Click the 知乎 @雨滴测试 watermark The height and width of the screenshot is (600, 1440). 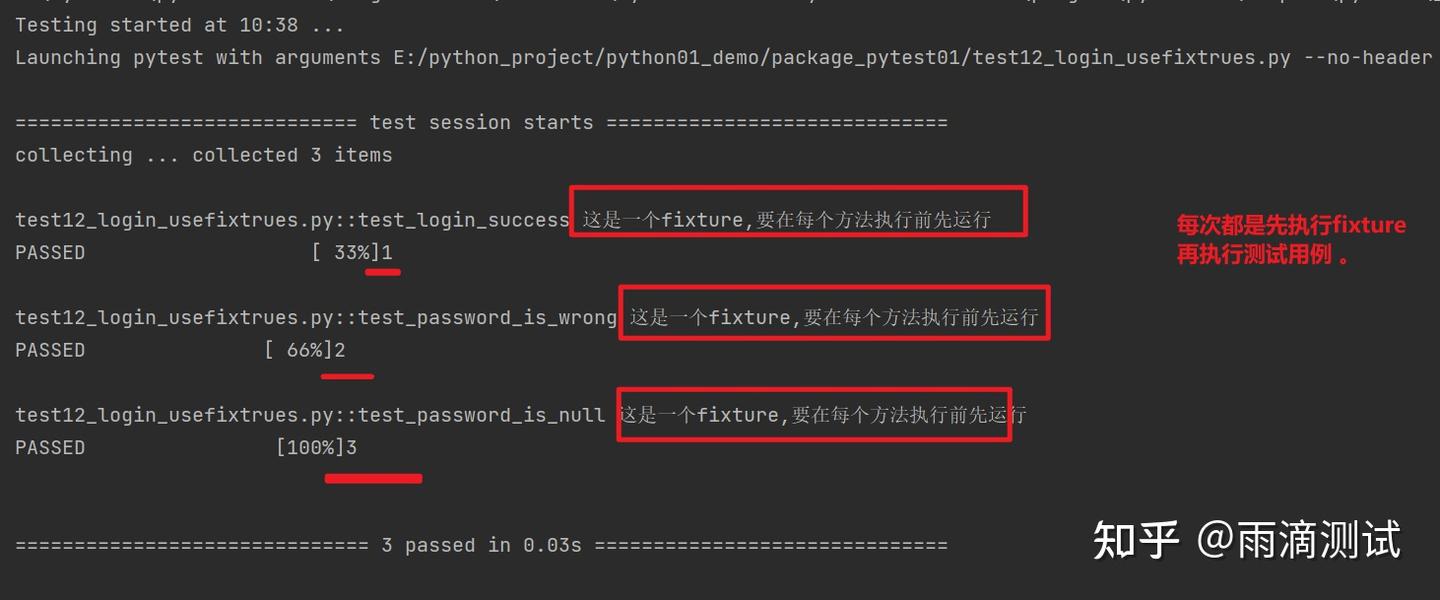tap(1246, 541)
